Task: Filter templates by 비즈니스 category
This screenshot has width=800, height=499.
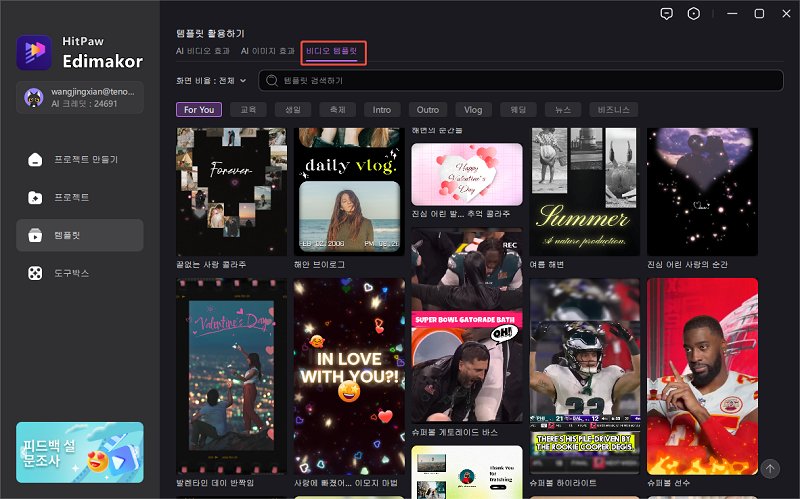Action: click(614, 110)
